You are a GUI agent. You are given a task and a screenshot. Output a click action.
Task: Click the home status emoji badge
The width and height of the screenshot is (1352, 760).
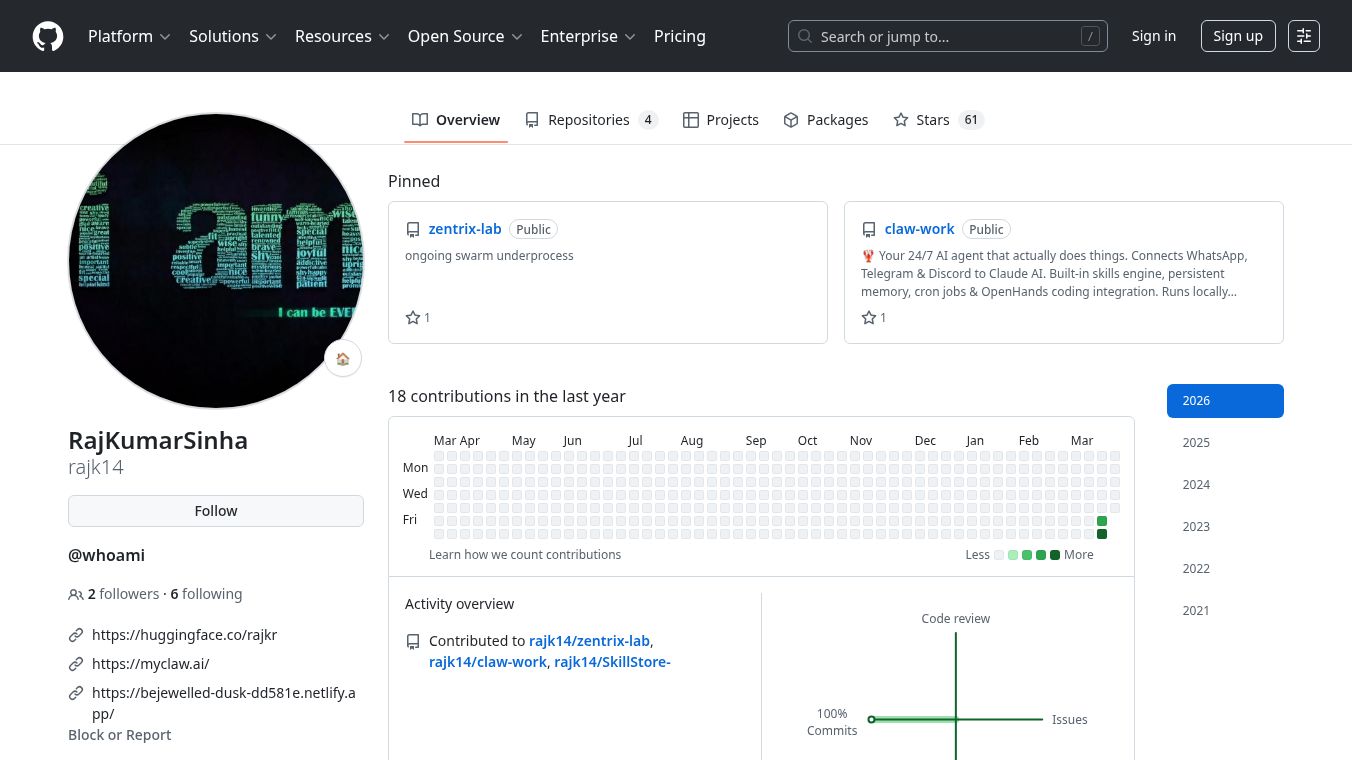(x=343, y=359)
